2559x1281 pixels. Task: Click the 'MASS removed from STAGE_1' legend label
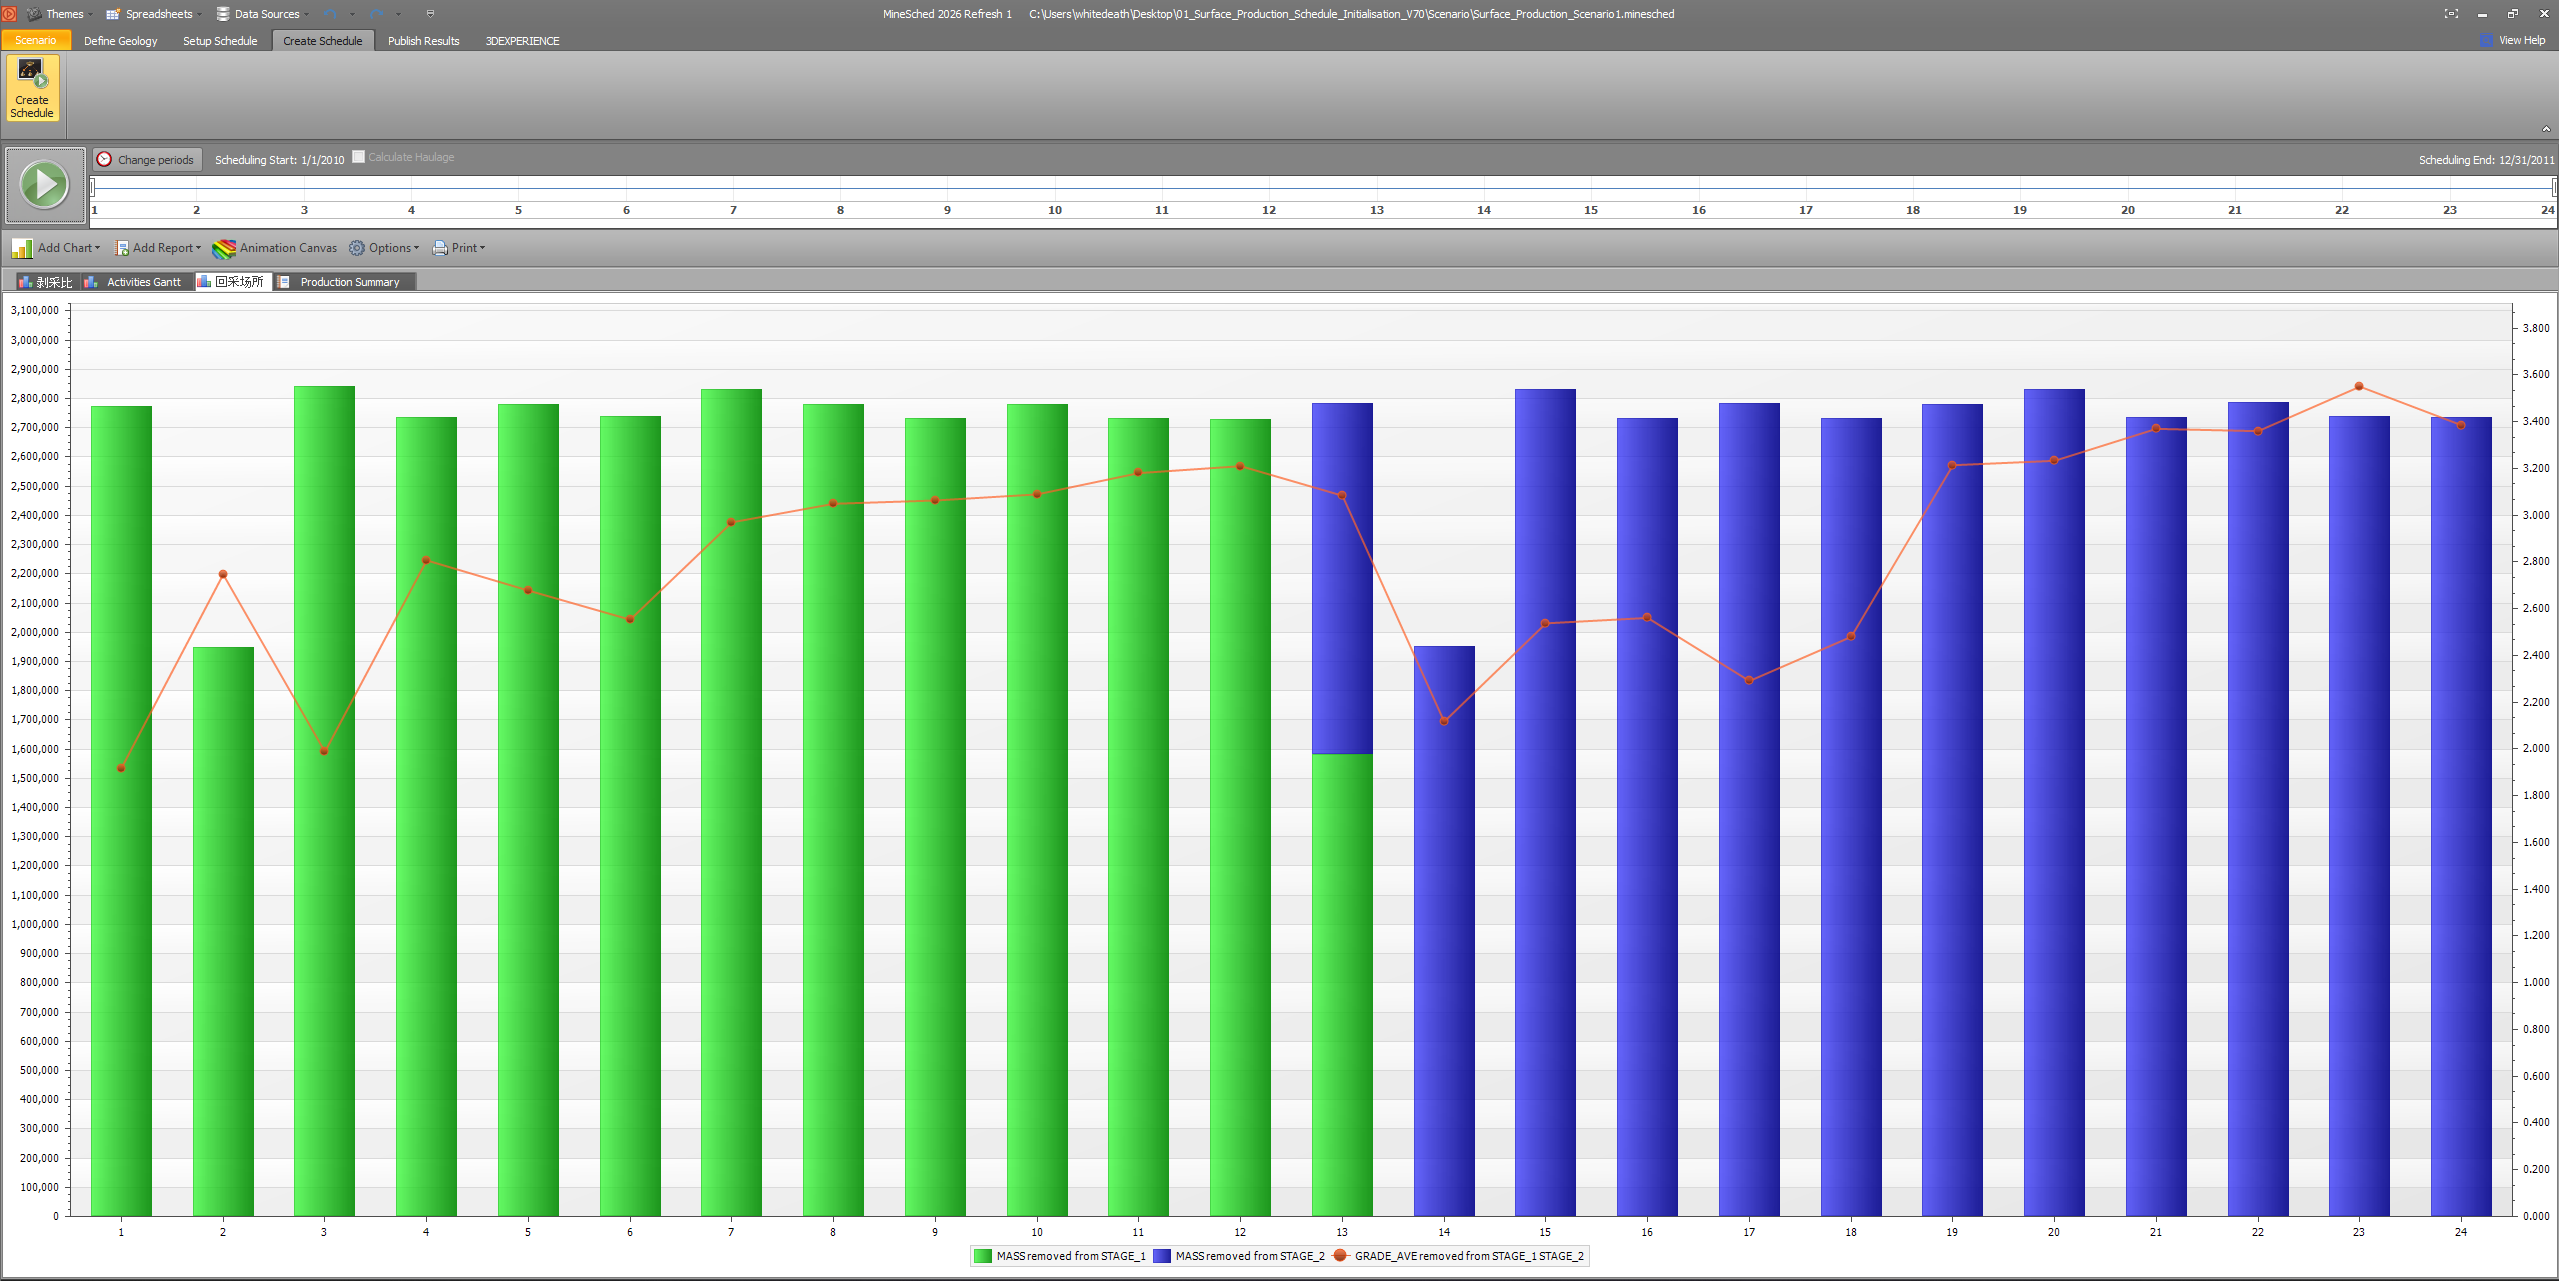coord(1071,1256)
